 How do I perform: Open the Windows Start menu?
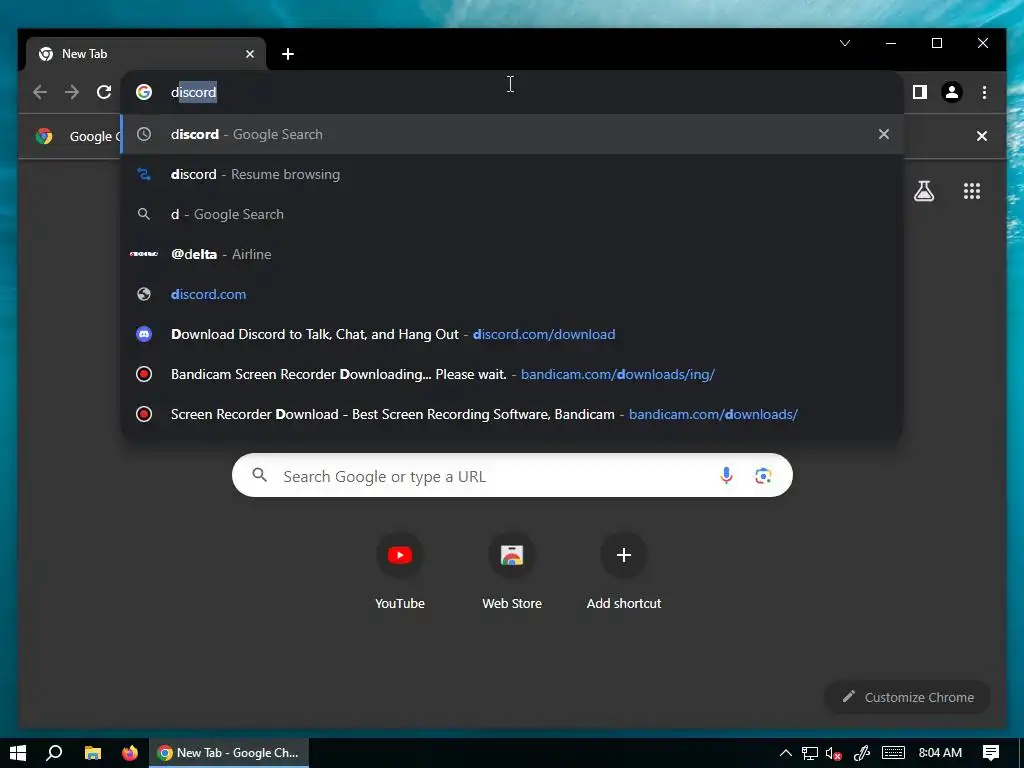pyautogui.click(x=18, y=753)
